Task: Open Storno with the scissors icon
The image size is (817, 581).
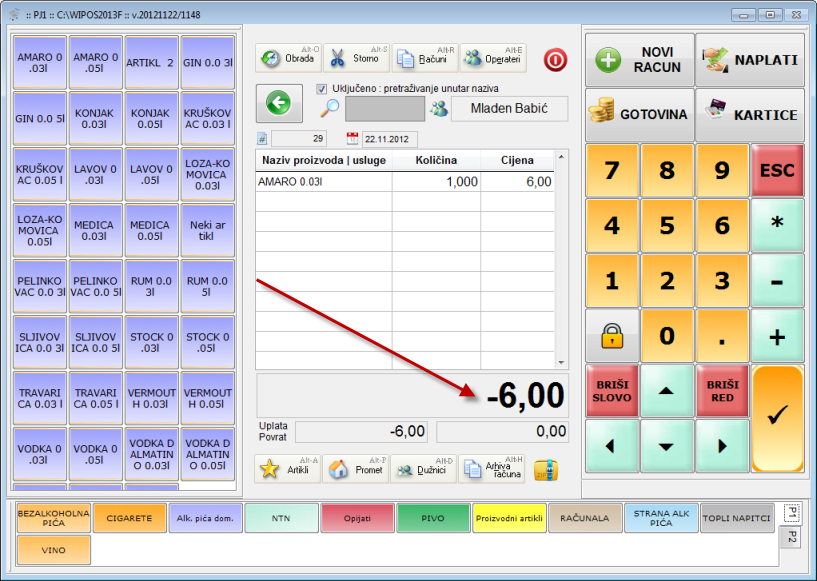Action: tap(355, 58)
